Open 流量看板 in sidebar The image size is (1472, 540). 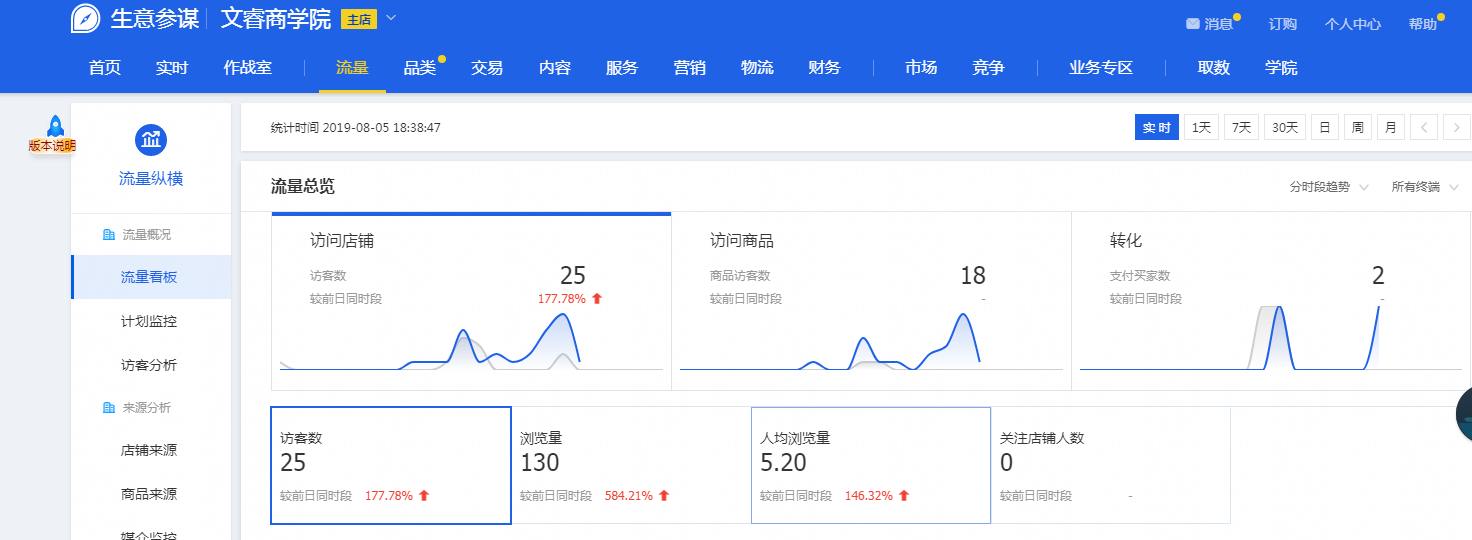click(151, 277)
